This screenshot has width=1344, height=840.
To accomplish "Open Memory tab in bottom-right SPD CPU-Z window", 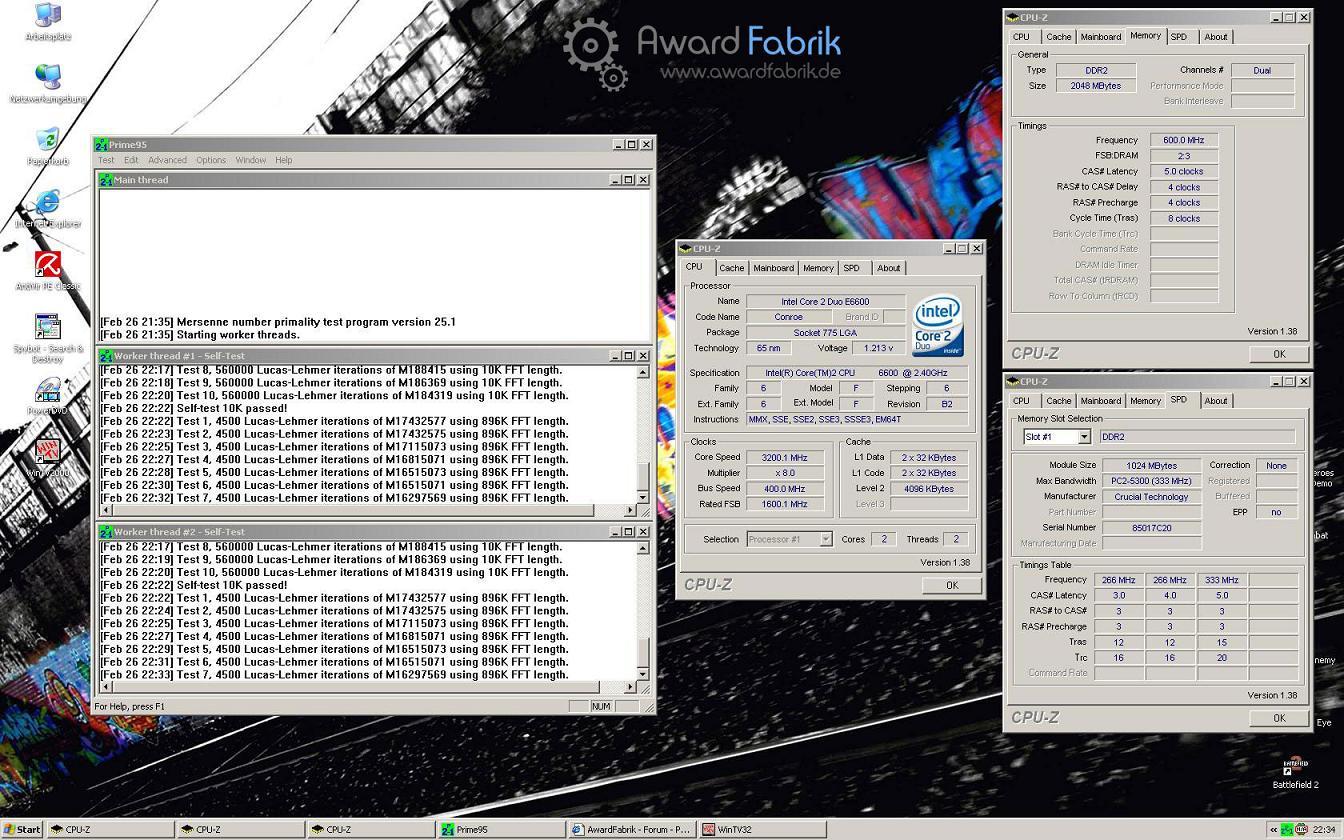I will 1145,401.
